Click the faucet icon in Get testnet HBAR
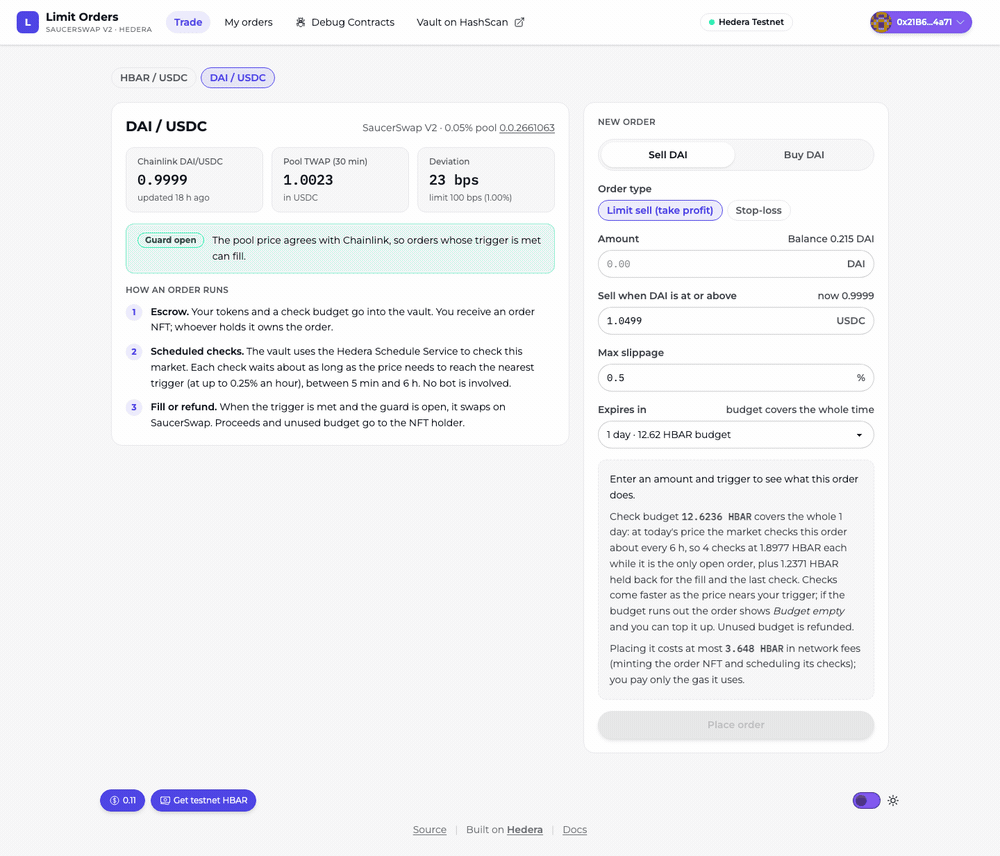Viewport: 1000px width, 856px height. click(x=165, y=801)
